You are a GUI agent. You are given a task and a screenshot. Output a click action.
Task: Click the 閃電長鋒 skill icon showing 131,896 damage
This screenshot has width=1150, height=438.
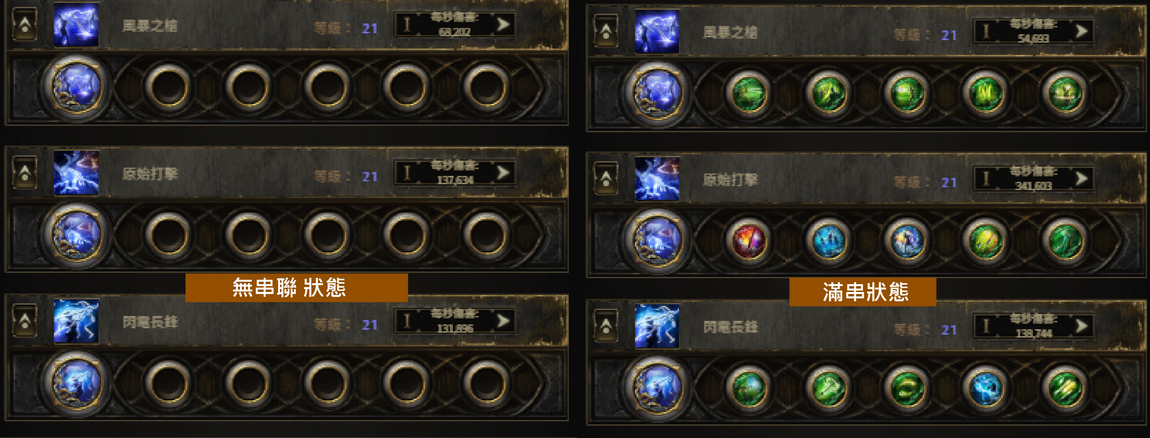tap(76, 321)
